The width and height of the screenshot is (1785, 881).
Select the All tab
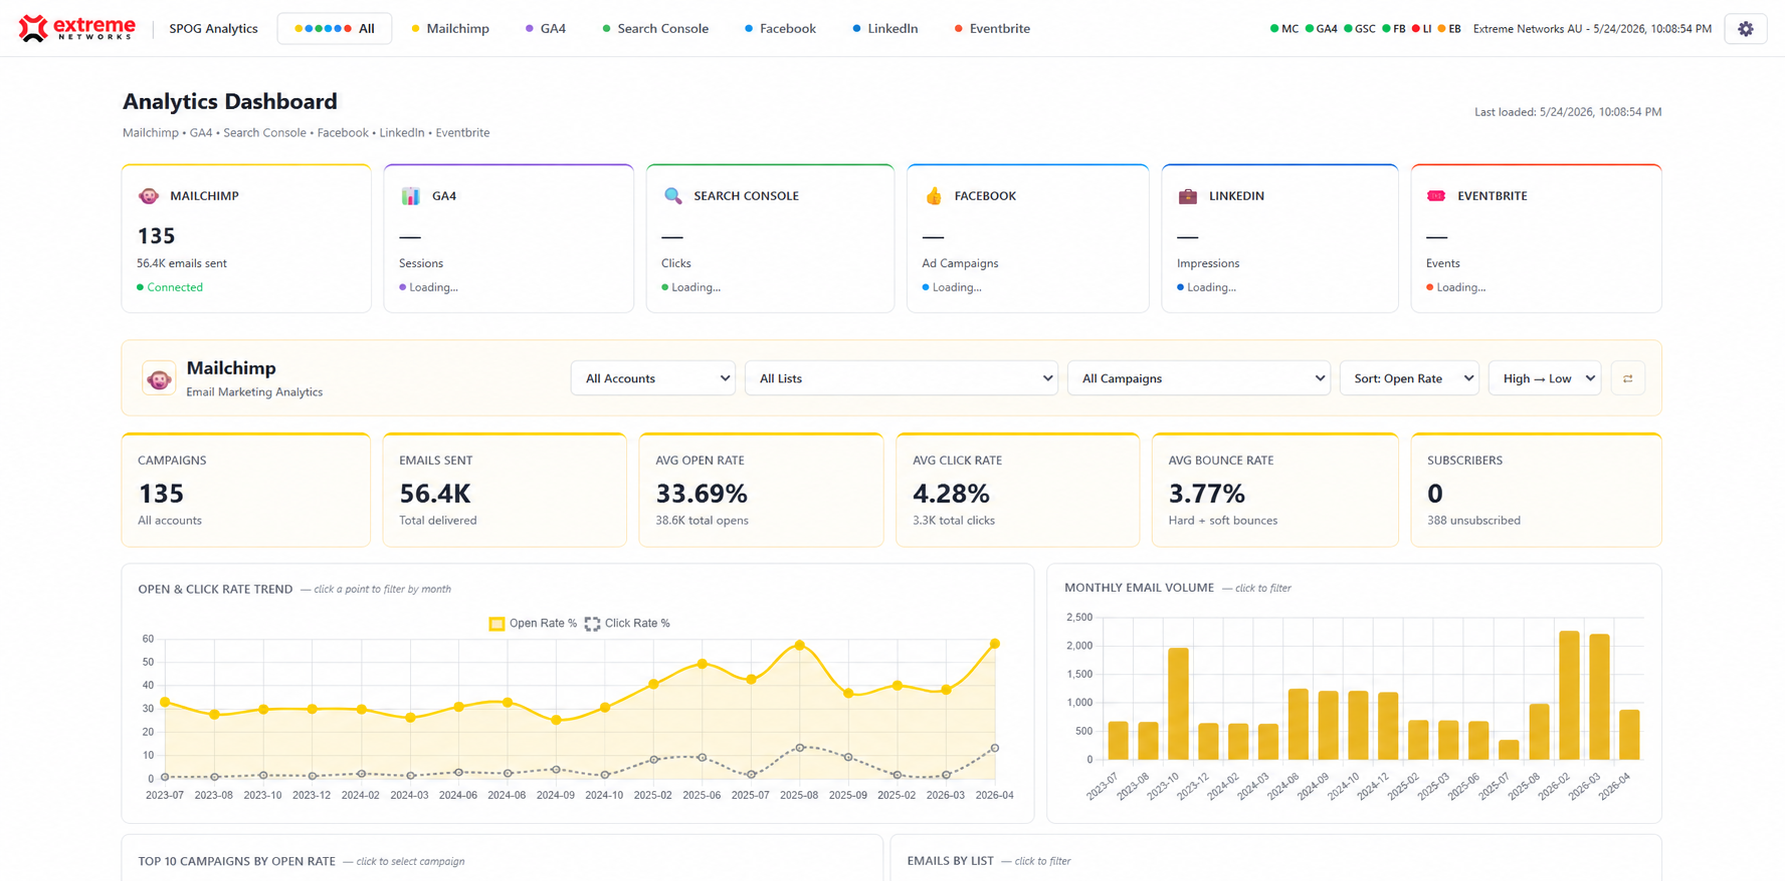[334, 29]
